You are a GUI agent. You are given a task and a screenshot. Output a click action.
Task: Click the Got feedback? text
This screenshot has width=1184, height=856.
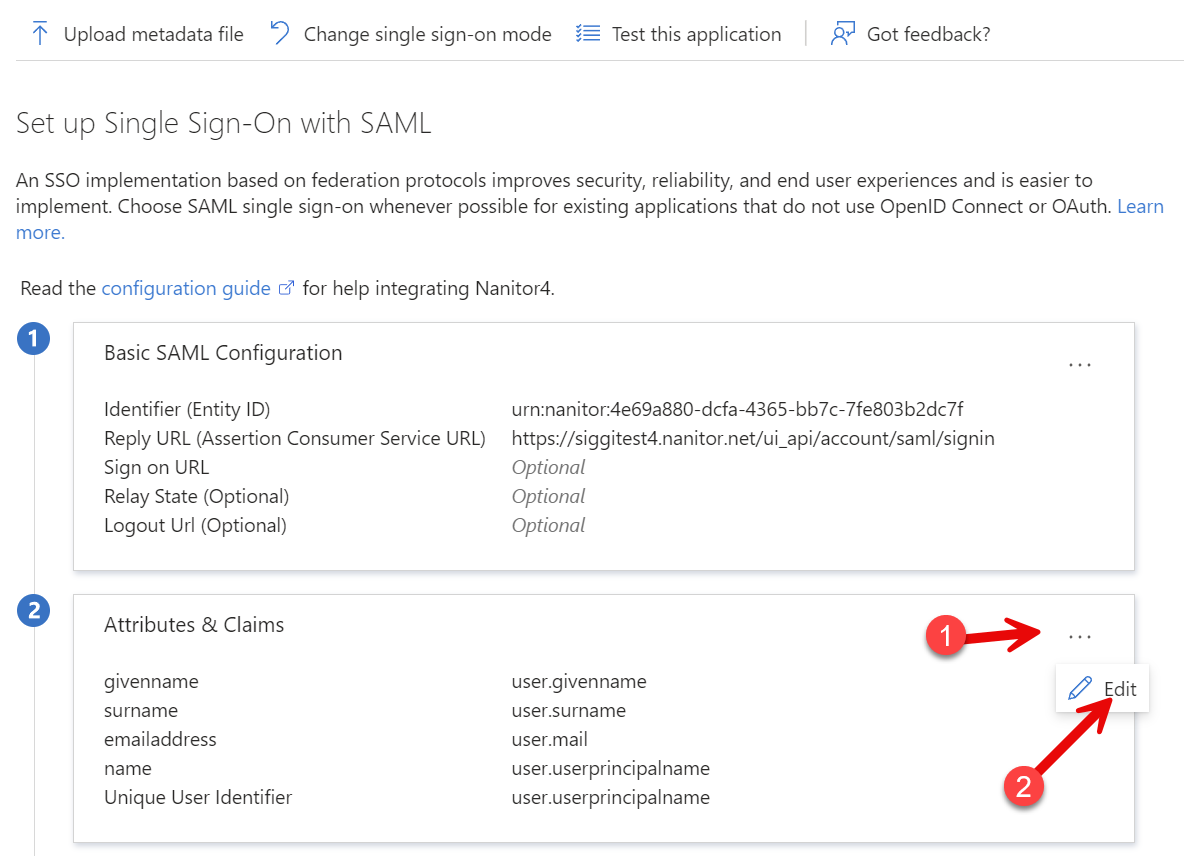(928, 34)
